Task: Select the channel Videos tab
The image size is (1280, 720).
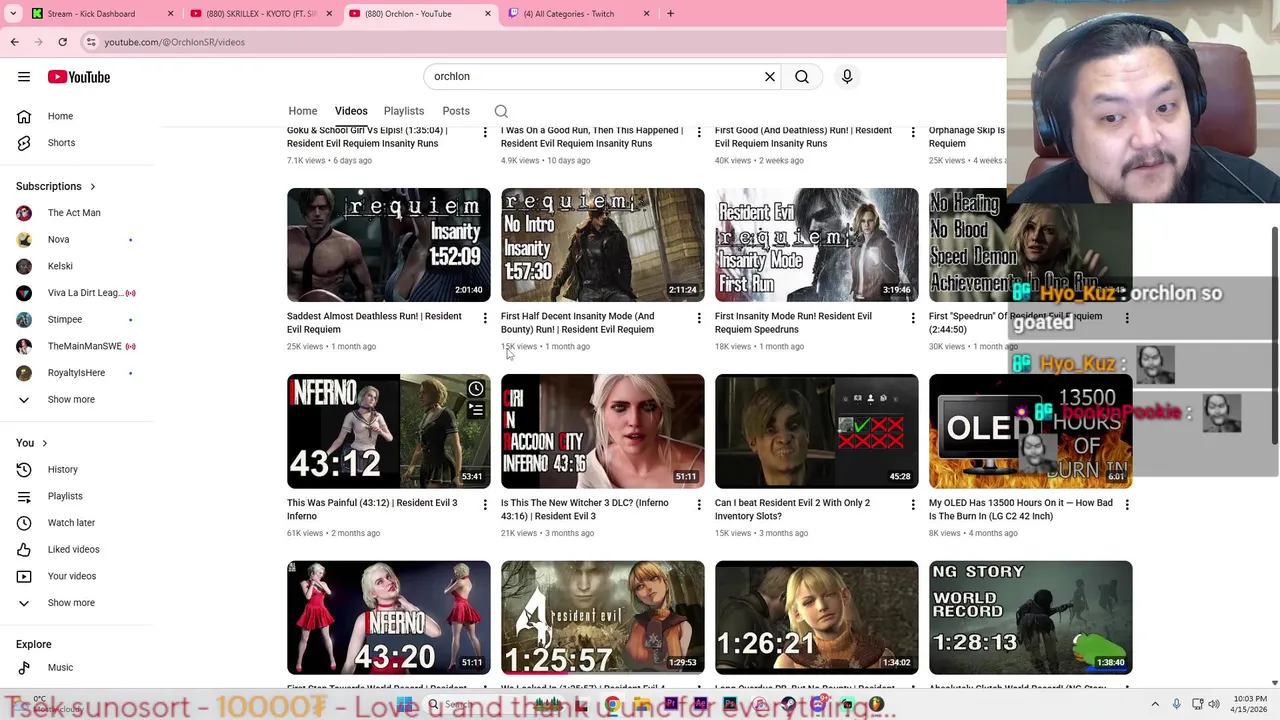Action: tap(351, 111)
